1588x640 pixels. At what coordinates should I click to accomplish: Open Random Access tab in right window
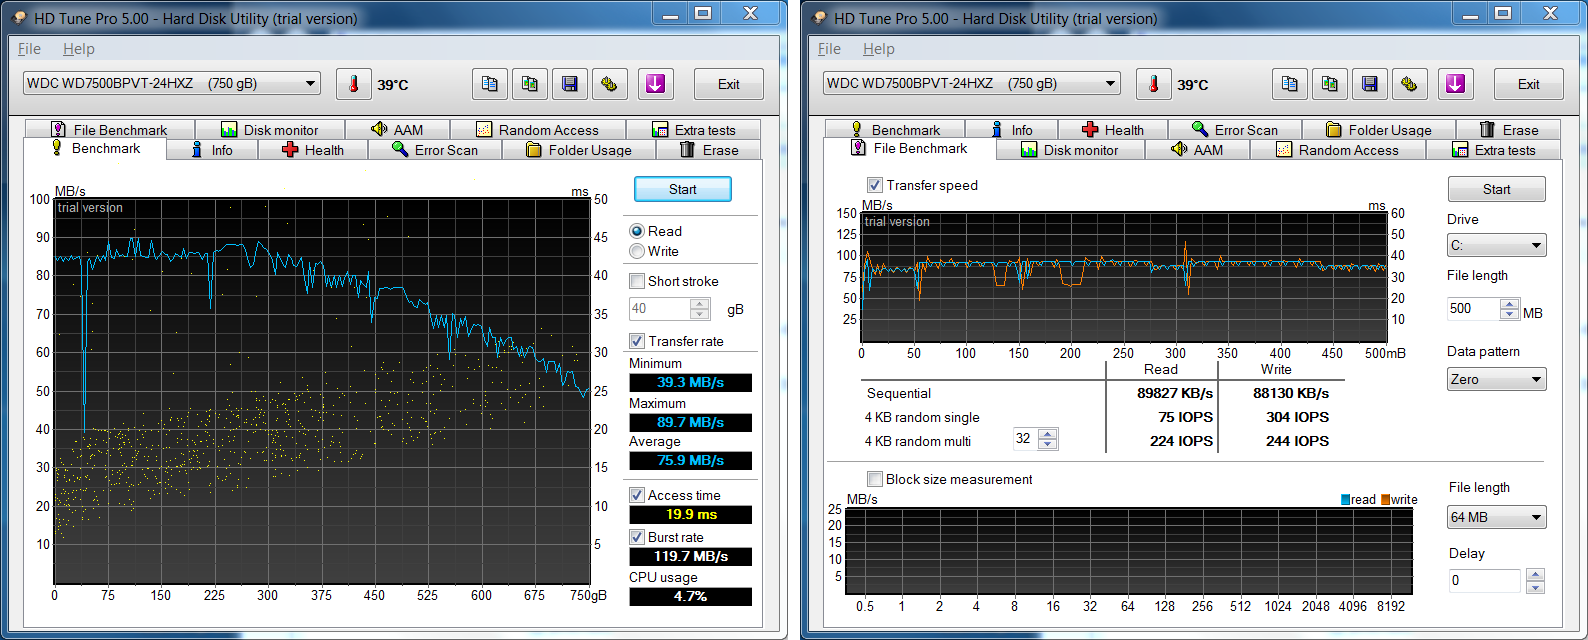click(1337, 150)
